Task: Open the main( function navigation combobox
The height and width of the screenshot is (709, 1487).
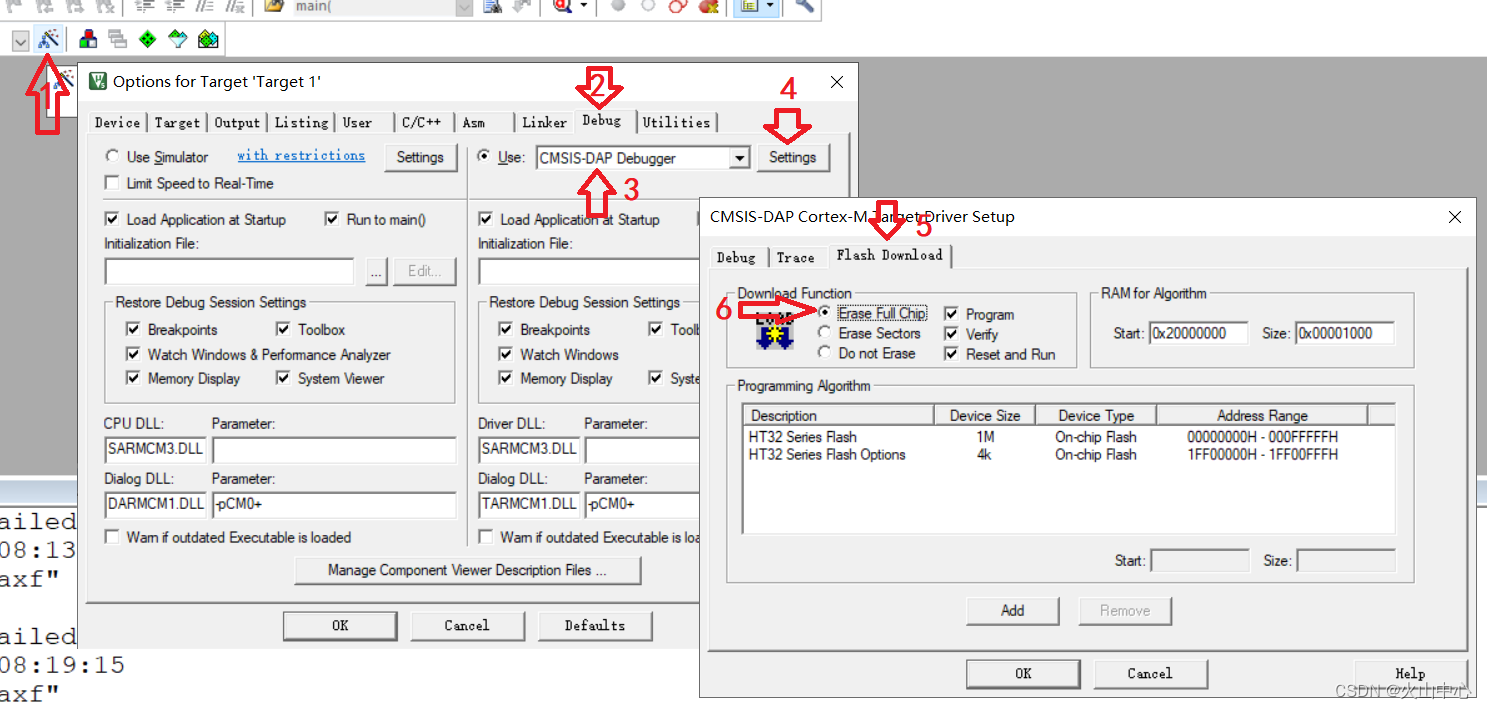Action: tap(462, 8)
